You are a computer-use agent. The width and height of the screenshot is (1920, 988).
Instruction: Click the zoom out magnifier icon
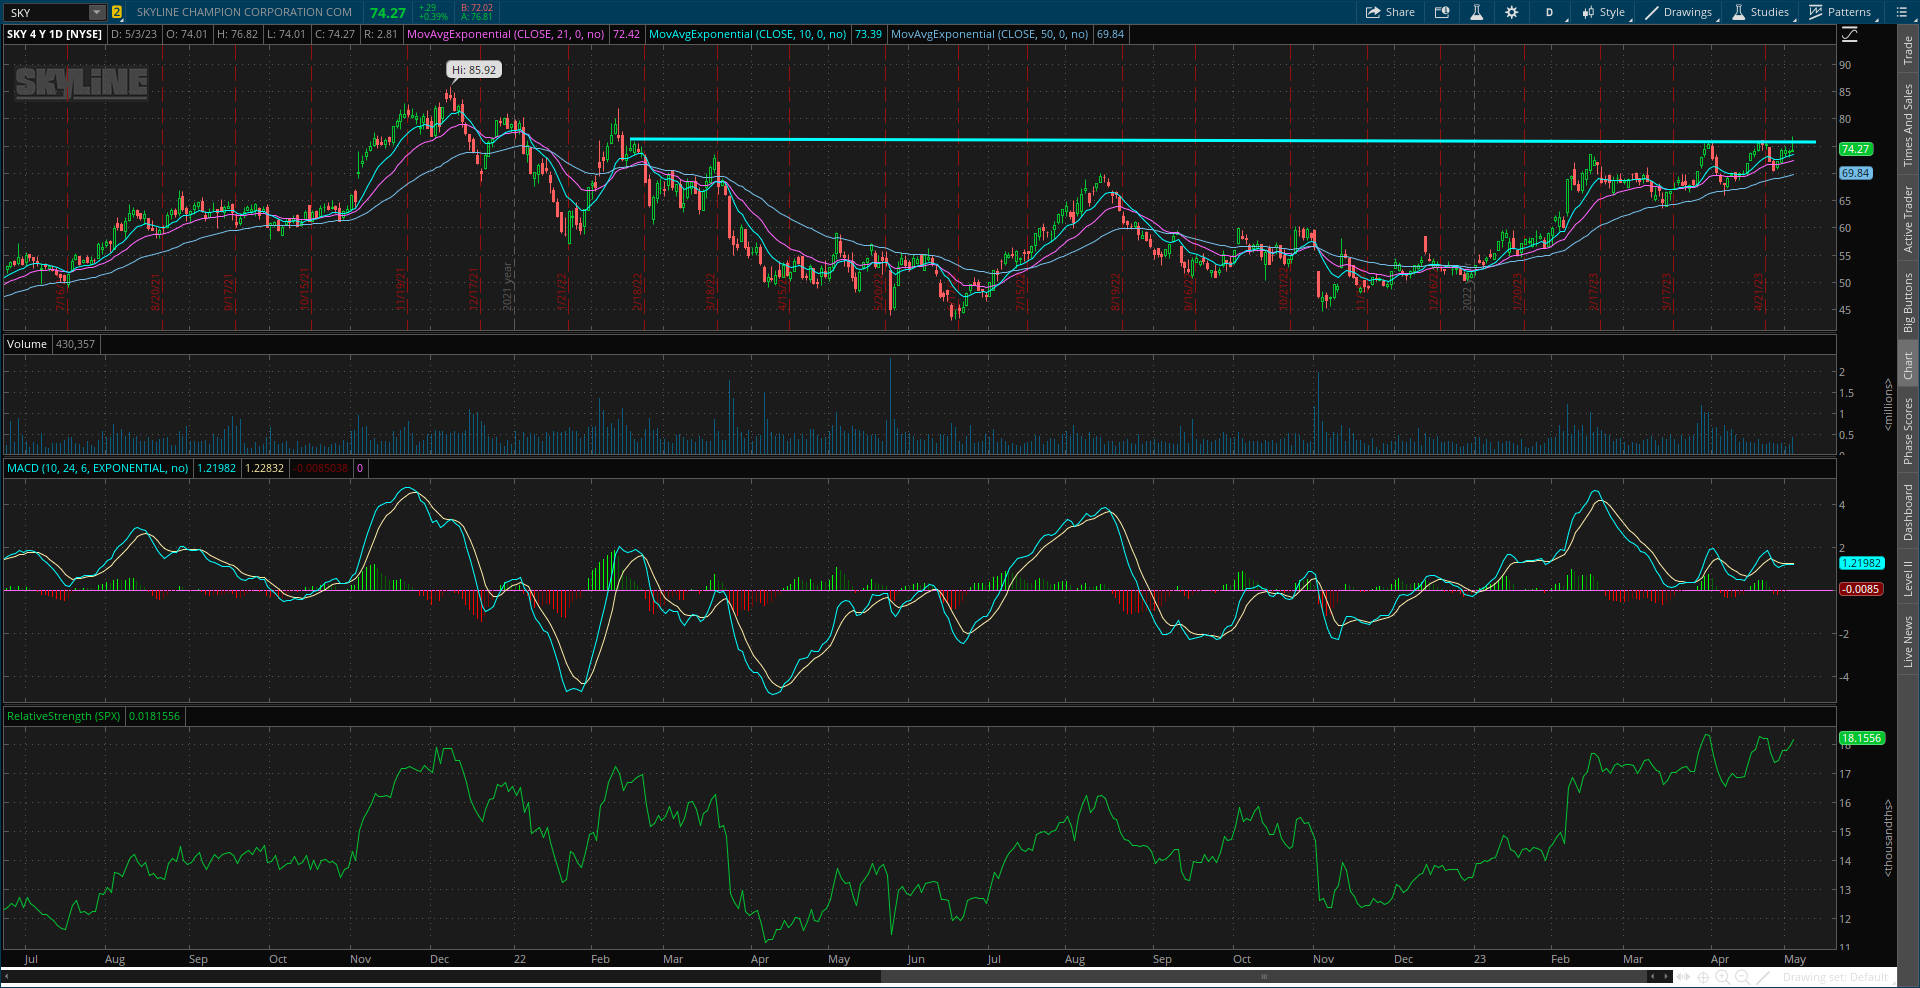[1743, 977]
